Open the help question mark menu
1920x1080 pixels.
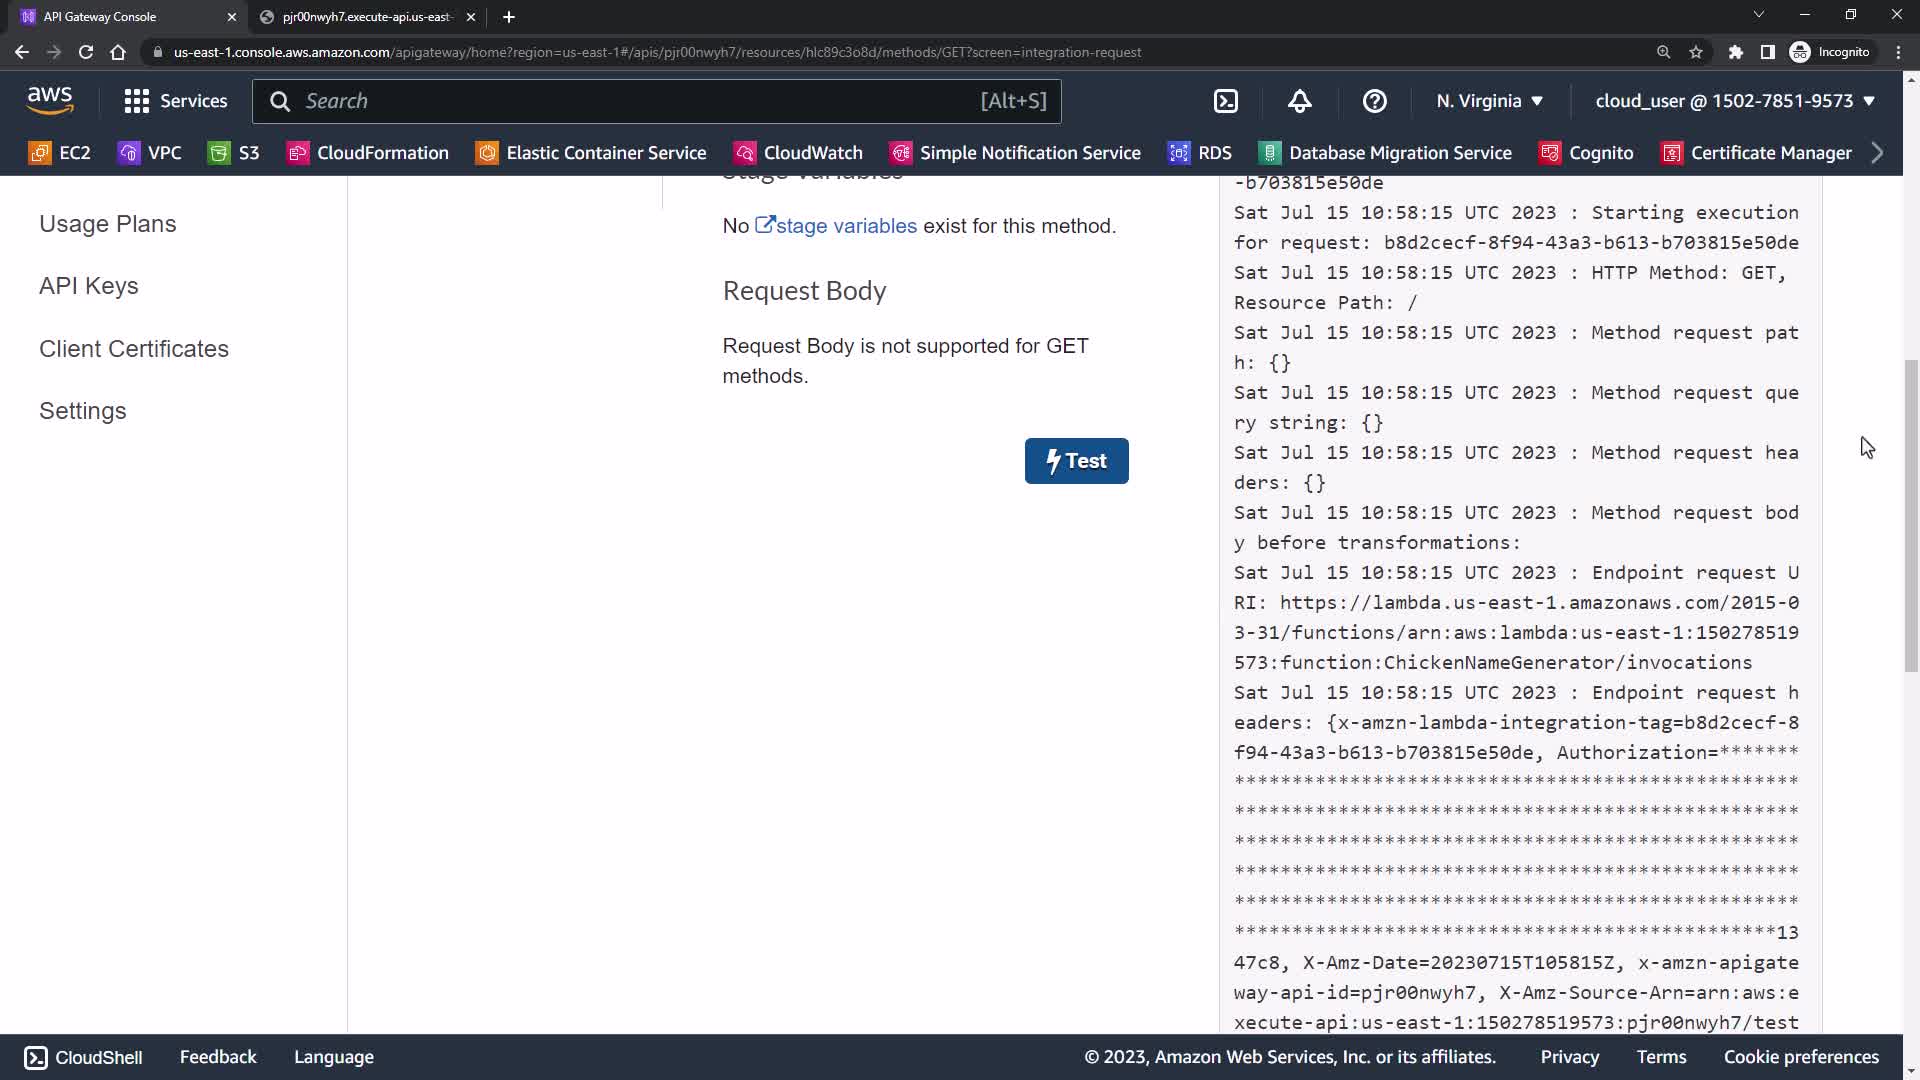point(1375,101)
